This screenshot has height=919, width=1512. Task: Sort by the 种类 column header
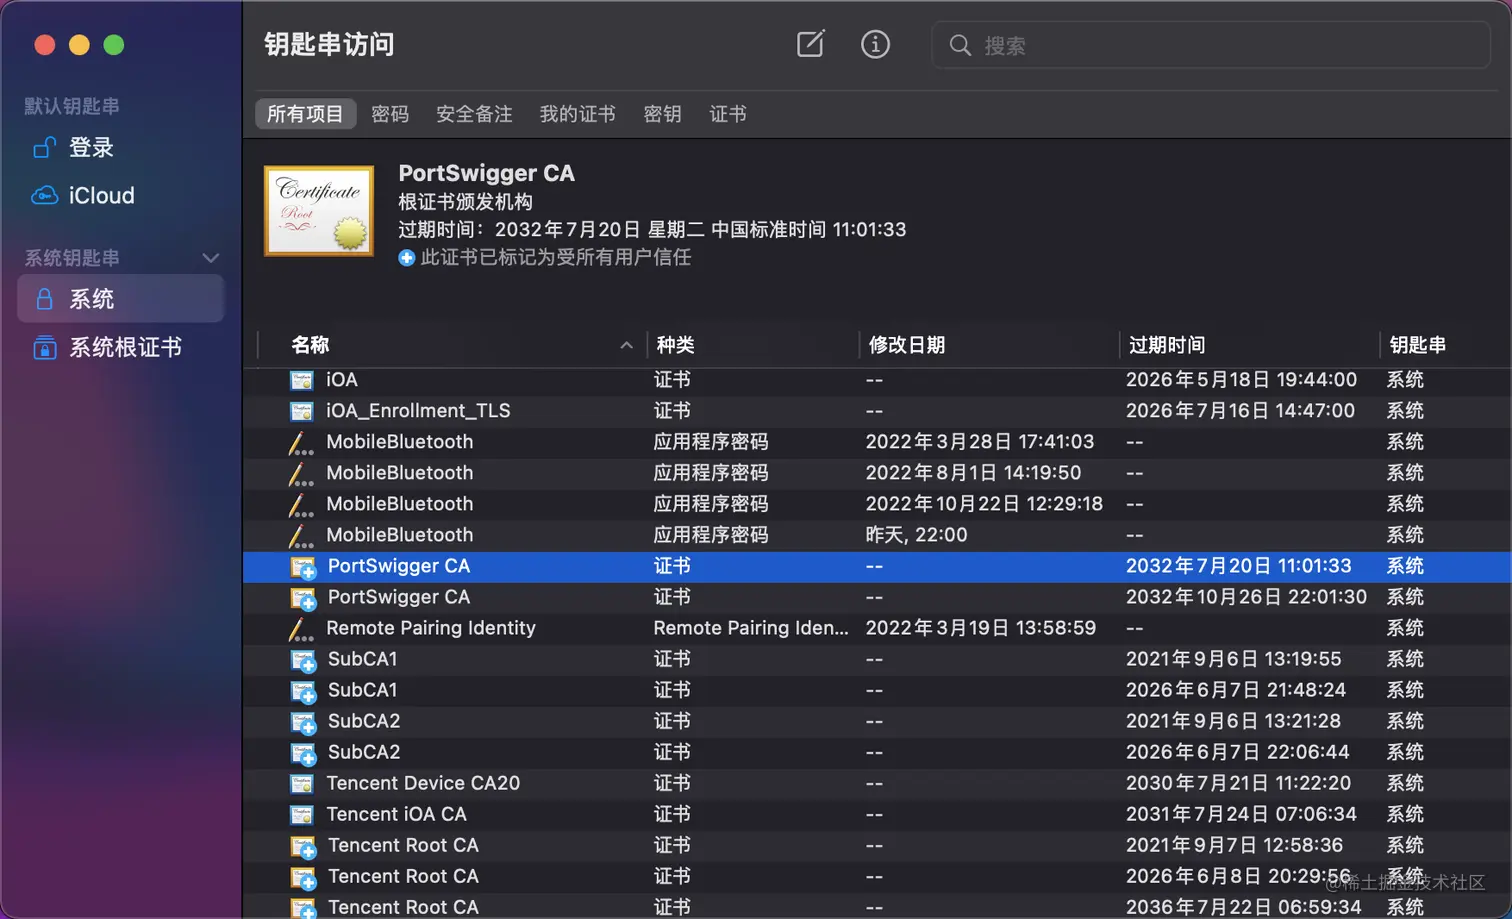753,345
